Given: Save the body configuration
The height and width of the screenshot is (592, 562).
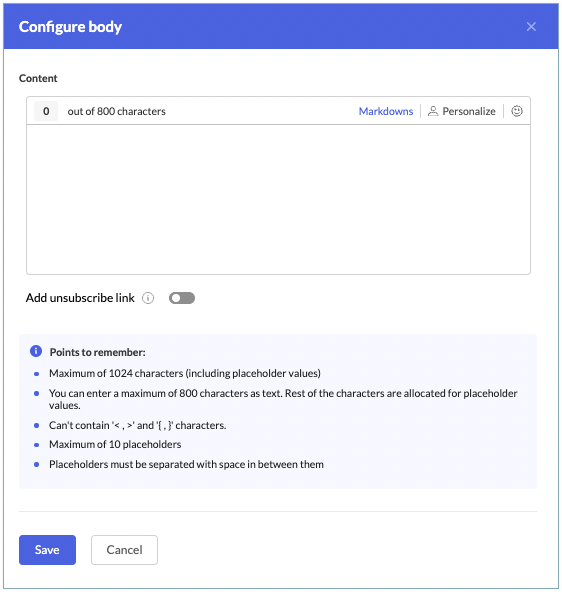Looking at the screenshot, I should point(47,550).
